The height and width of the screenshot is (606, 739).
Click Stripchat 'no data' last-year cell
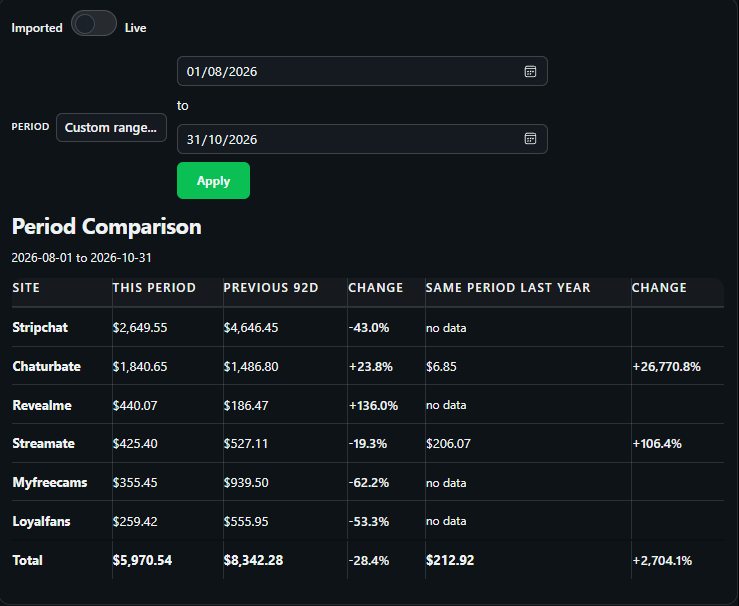pos(446,328)
